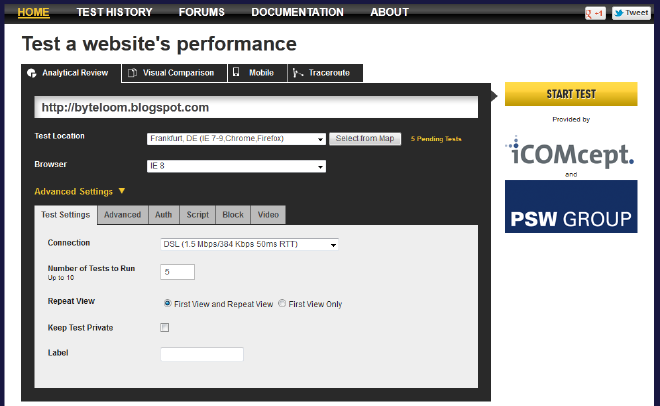Open FORUMS in top navigation
The width and height of the screenshot is (660, 406).
(x=202, y=12)
